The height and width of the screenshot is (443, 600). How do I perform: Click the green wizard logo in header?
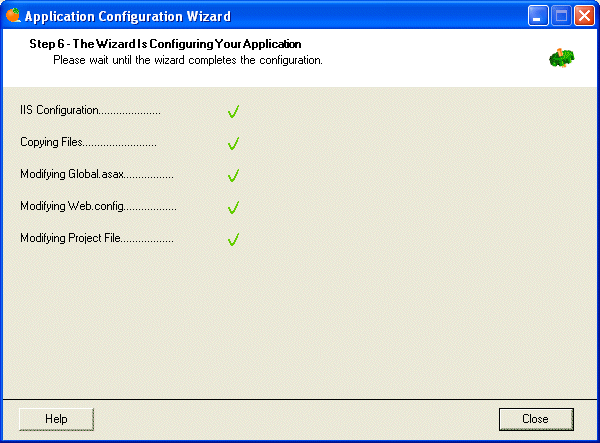(x=561, y=58)
